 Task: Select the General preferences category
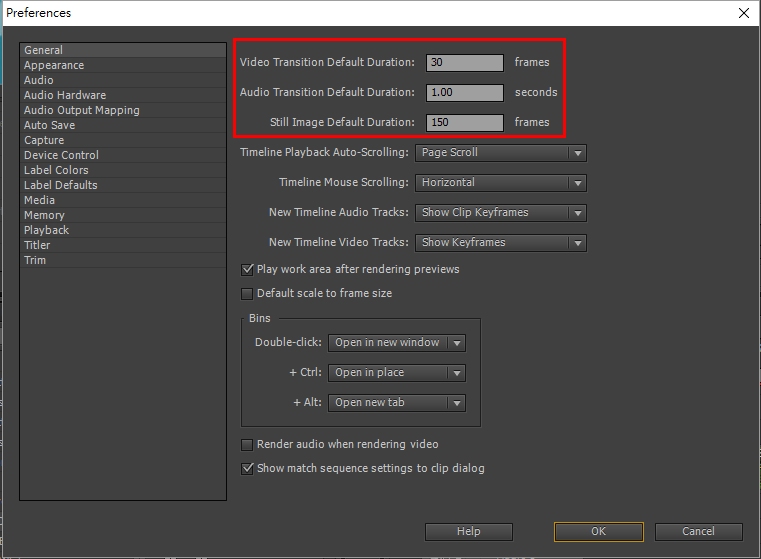click(123, 50)
